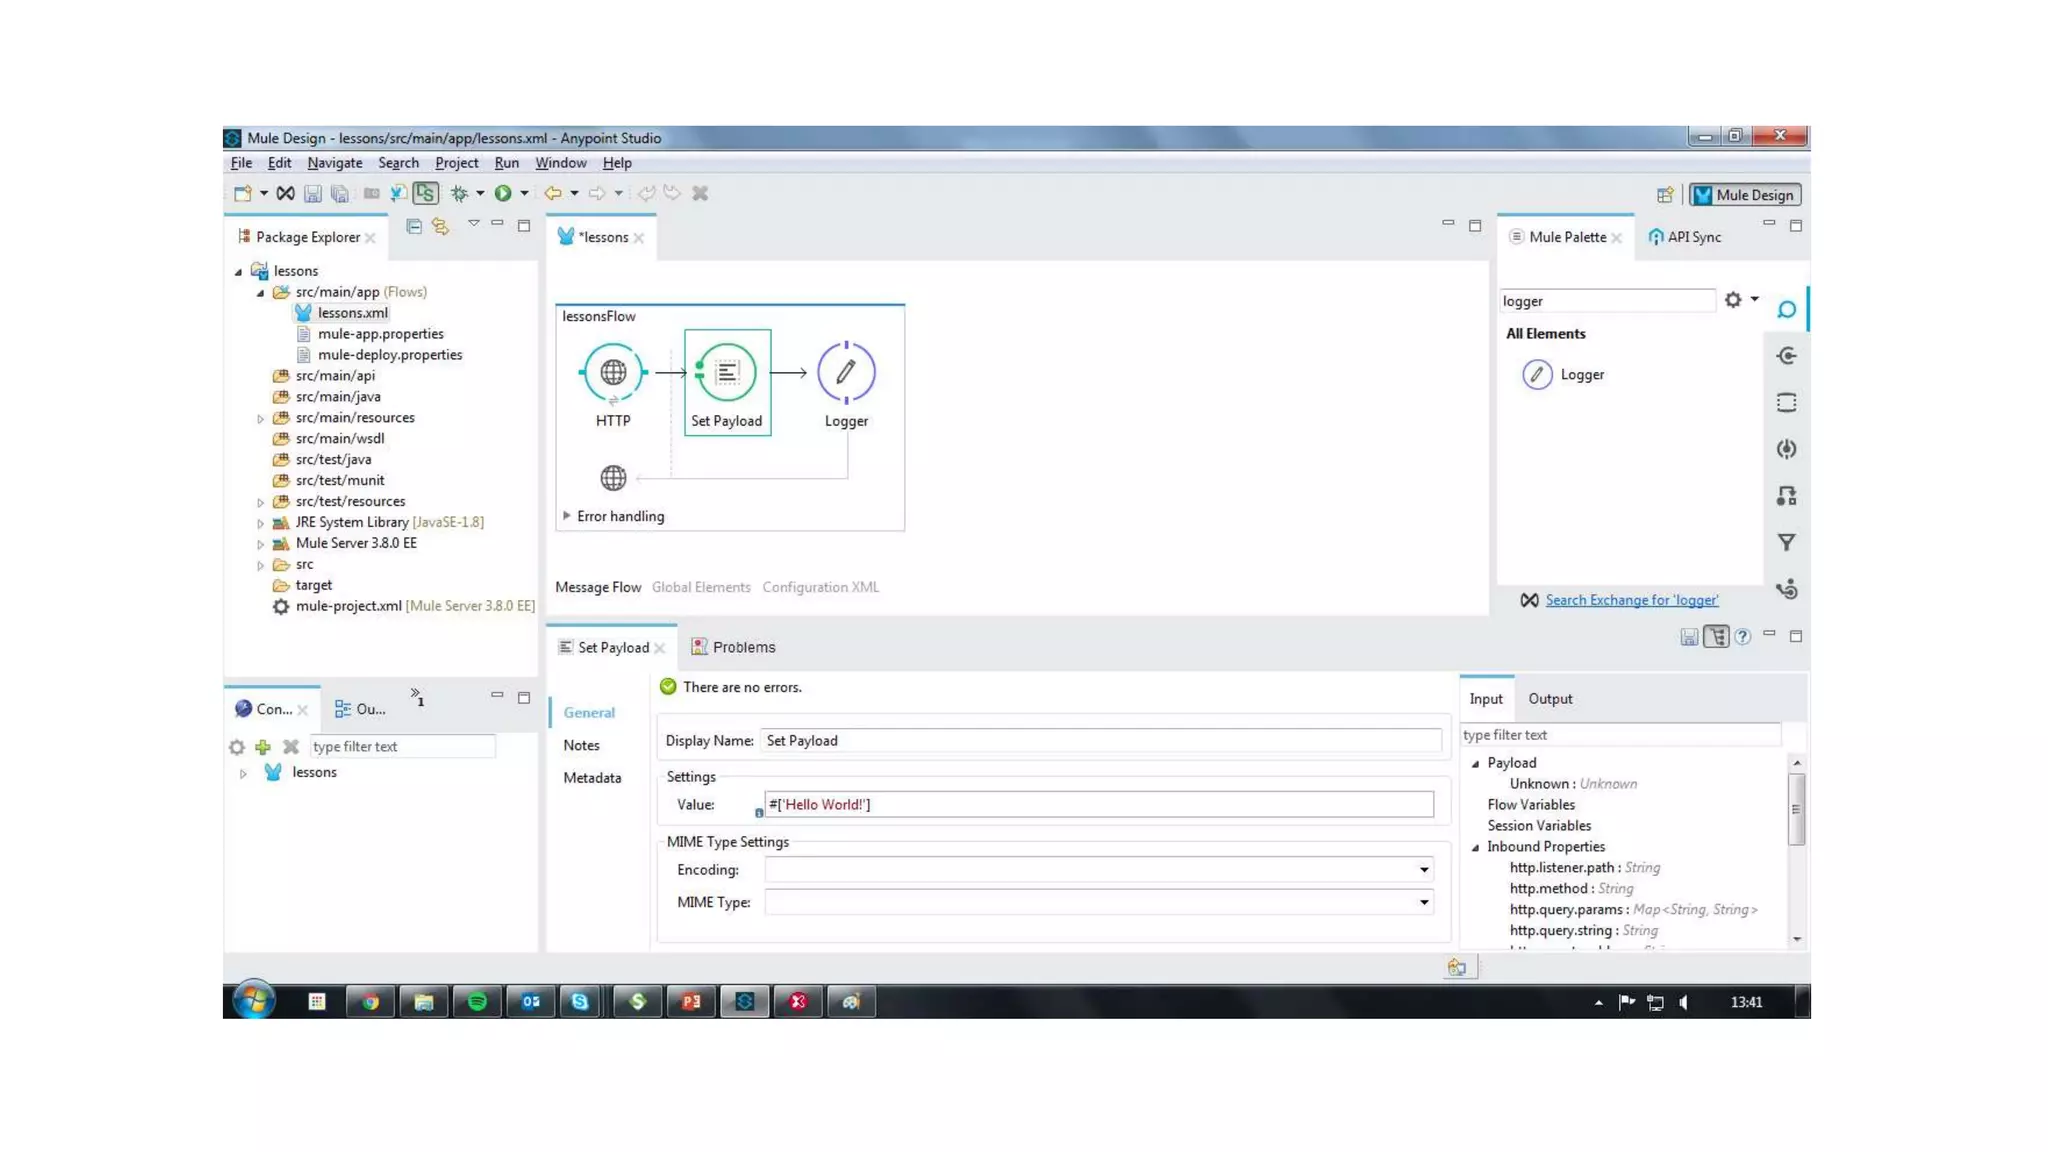Select the HTTP listener icon in lessonsFlow

point(613,373)
